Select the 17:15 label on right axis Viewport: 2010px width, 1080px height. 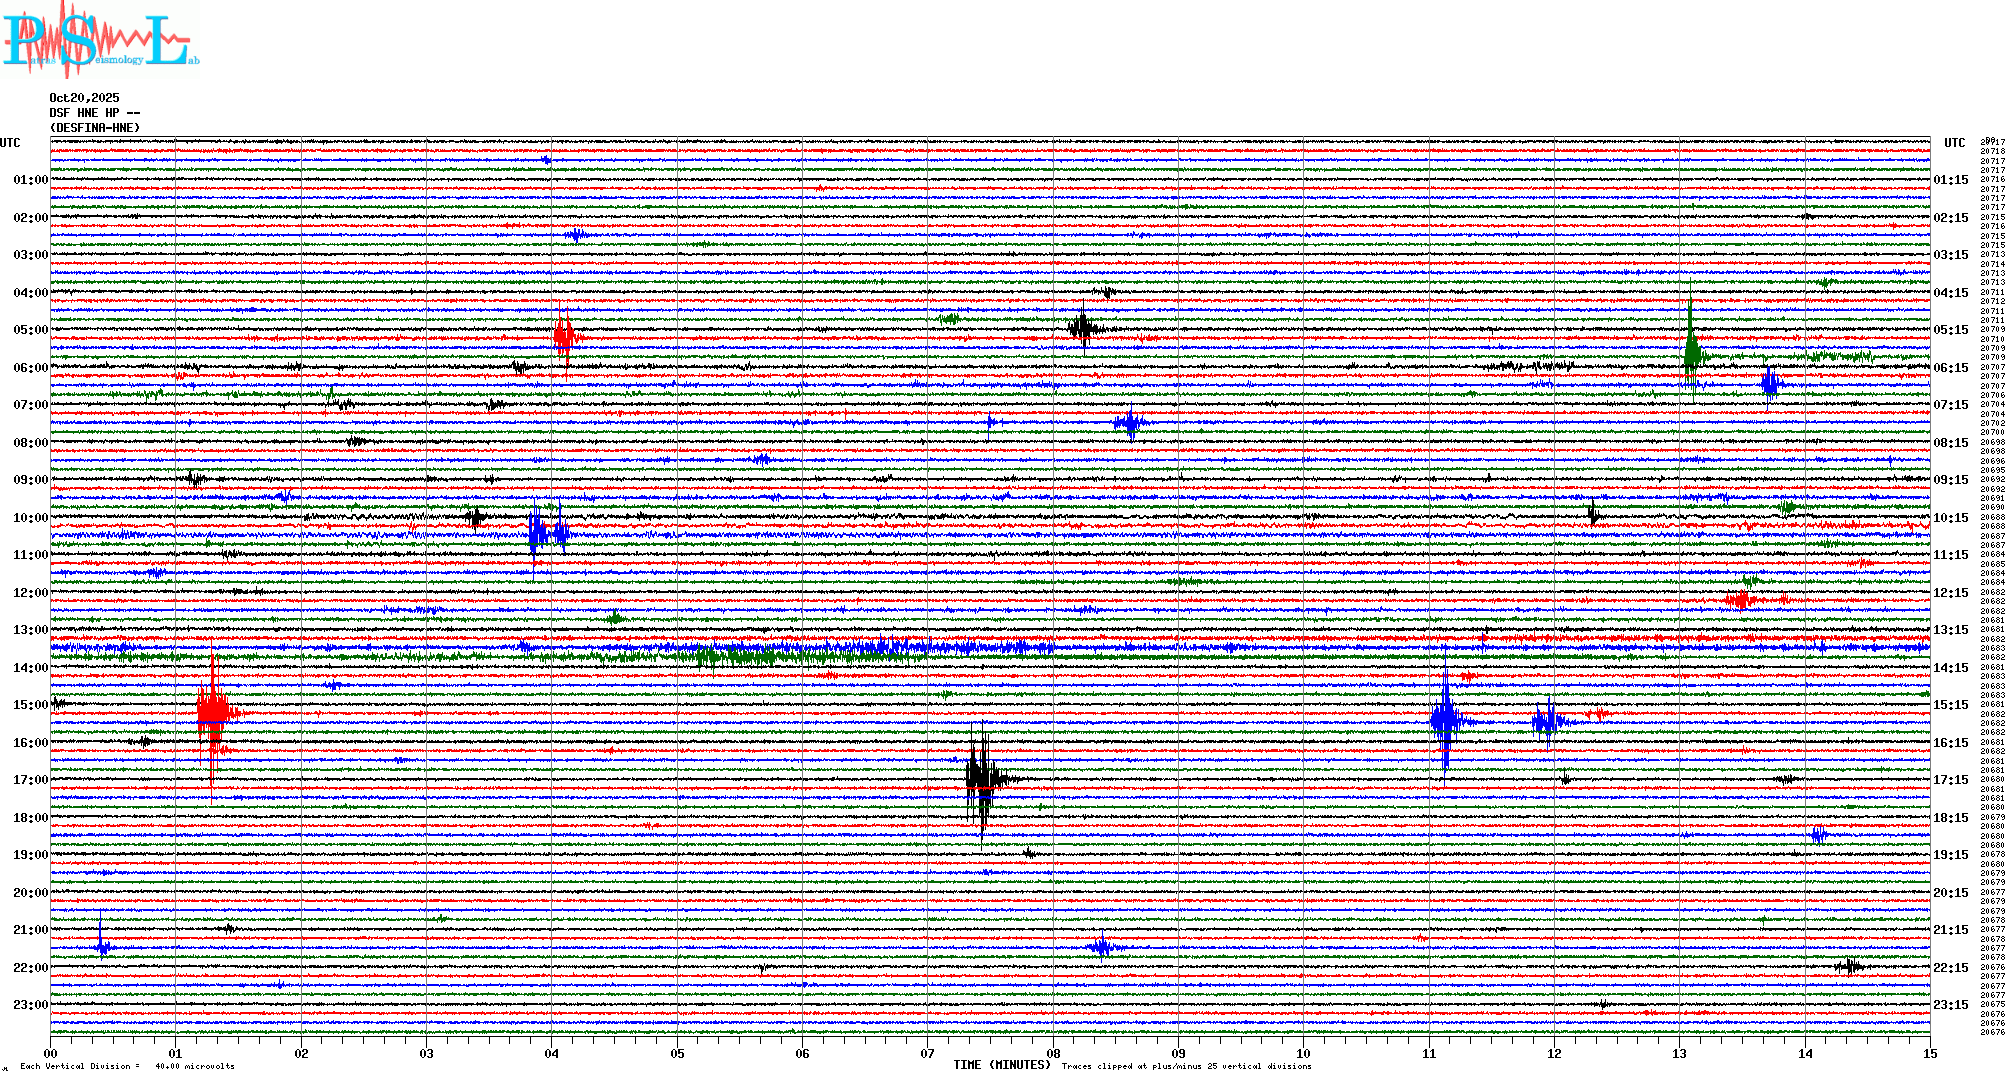tap(1950, 780)
